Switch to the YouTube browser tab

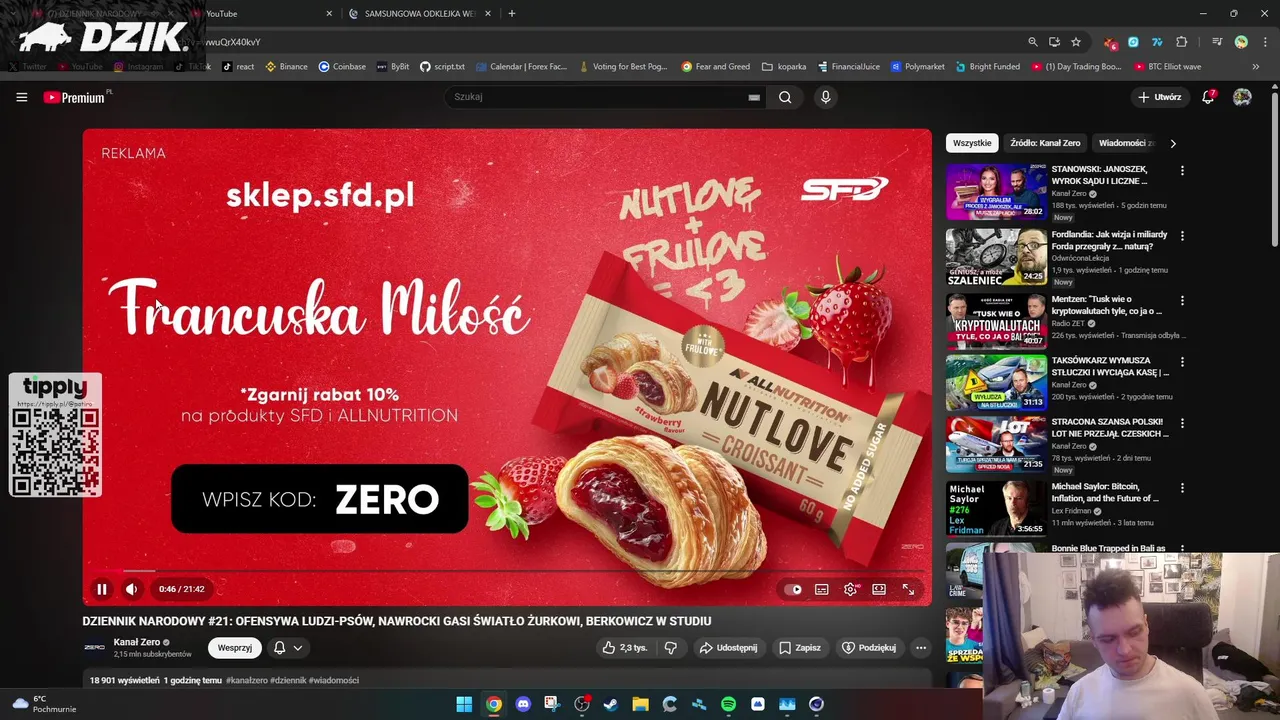point(262,14)
